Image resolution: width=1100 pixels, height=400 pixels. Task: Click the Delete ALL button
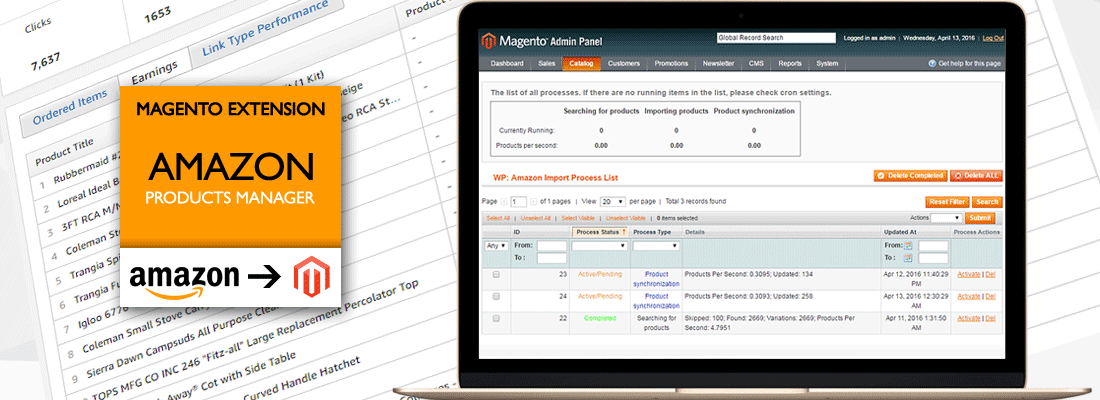(x=977, y=175)
